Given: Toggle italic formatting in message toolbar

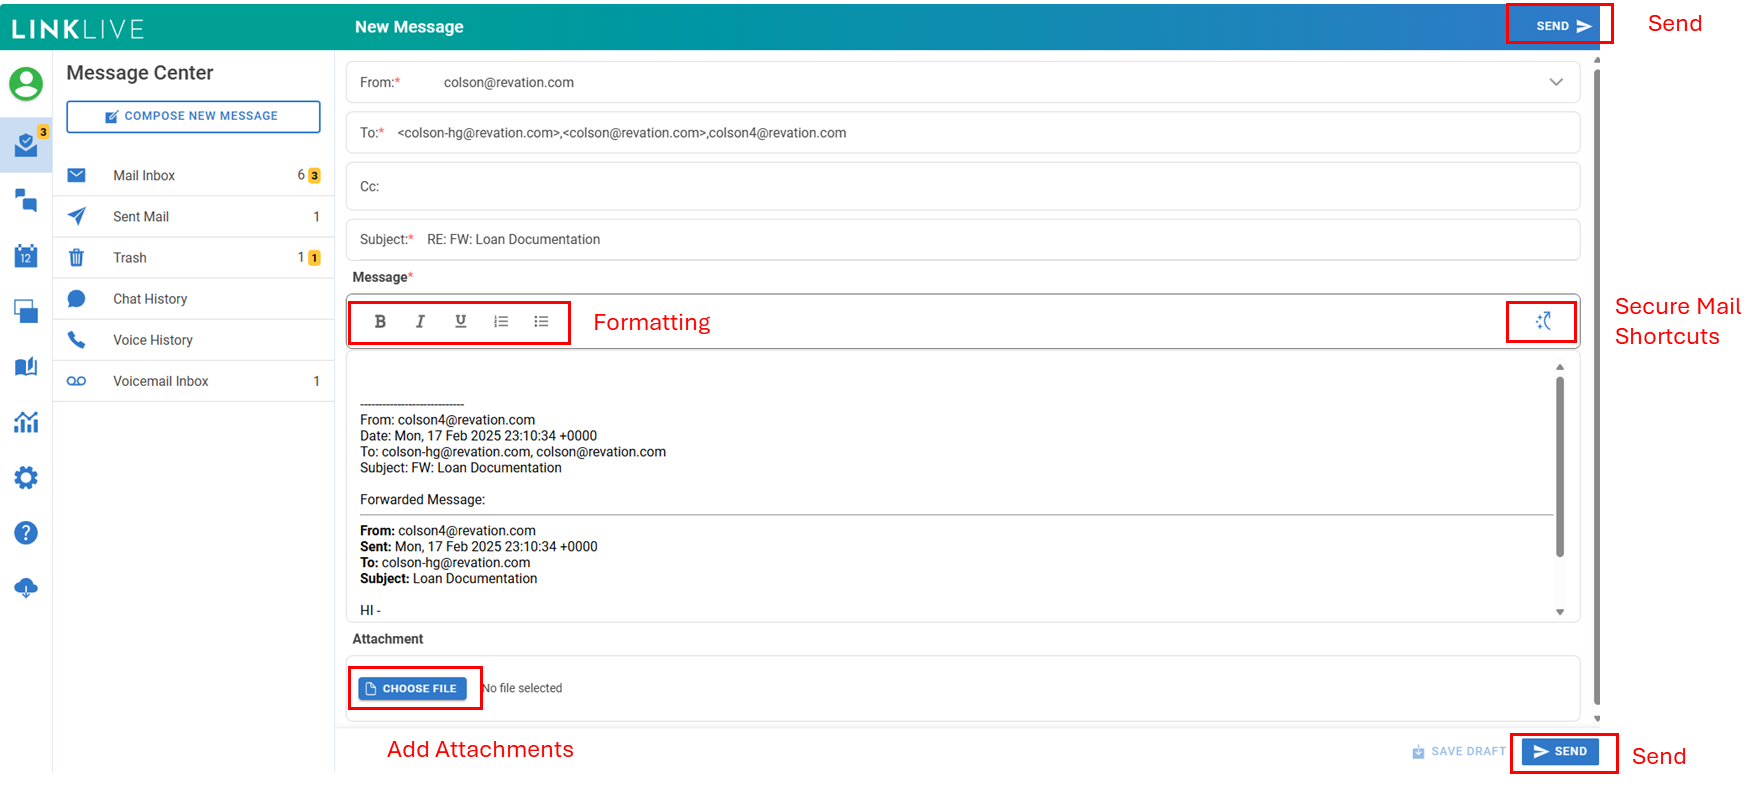Looking at the screenshot, I should pyautogui.click(x=420, y=321).
